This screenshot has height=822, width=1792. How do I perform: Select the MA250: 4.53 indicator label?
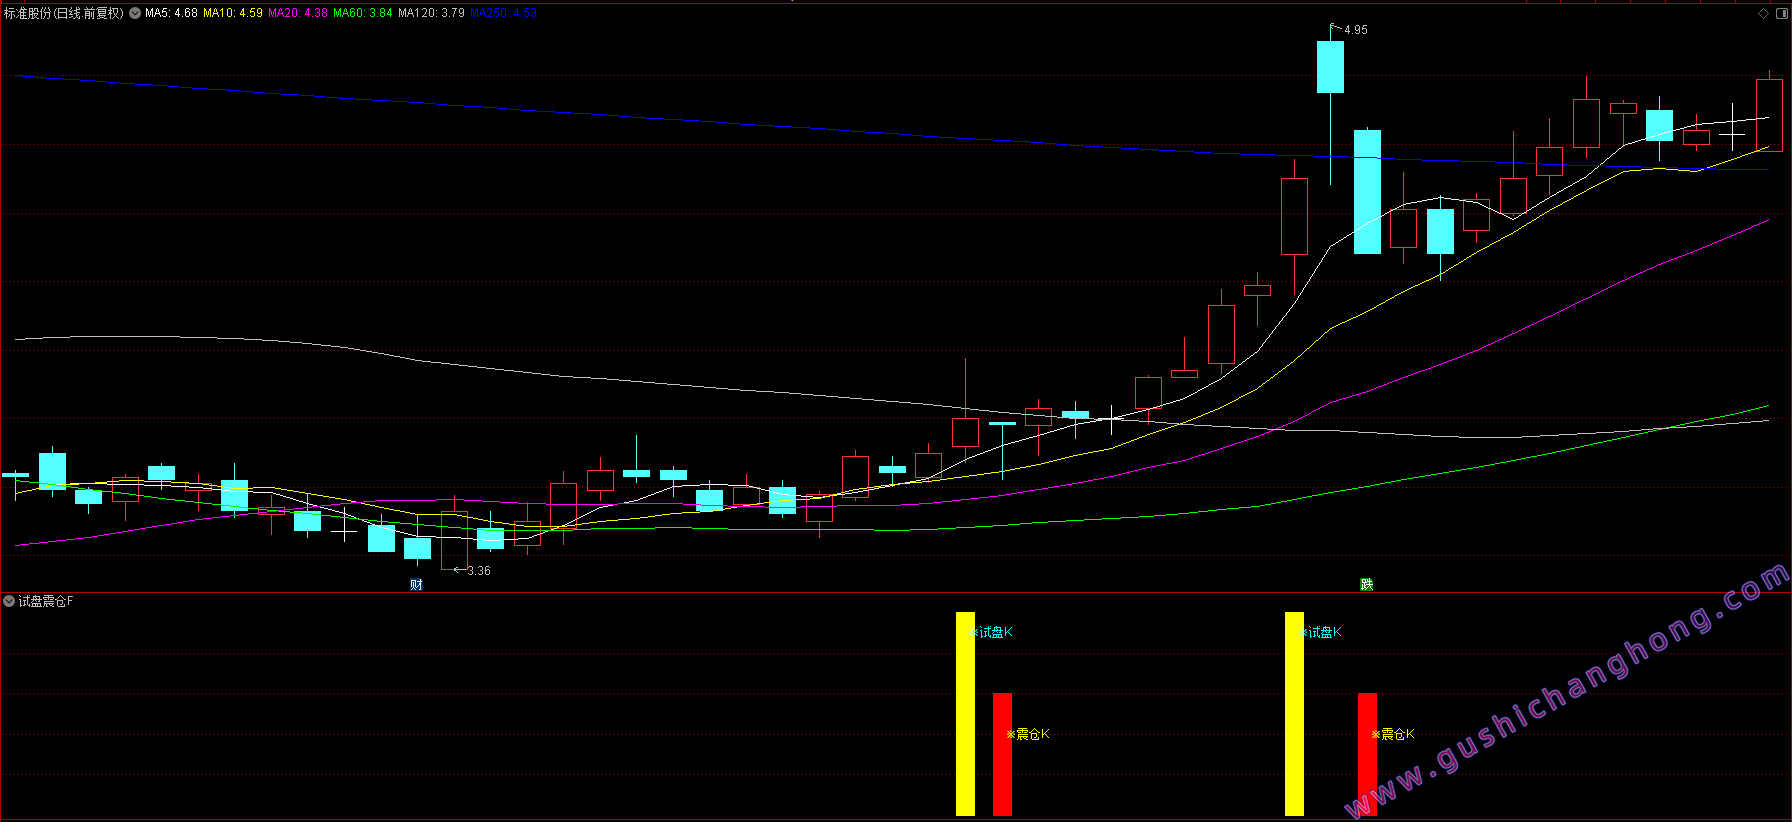click(503, 13)
